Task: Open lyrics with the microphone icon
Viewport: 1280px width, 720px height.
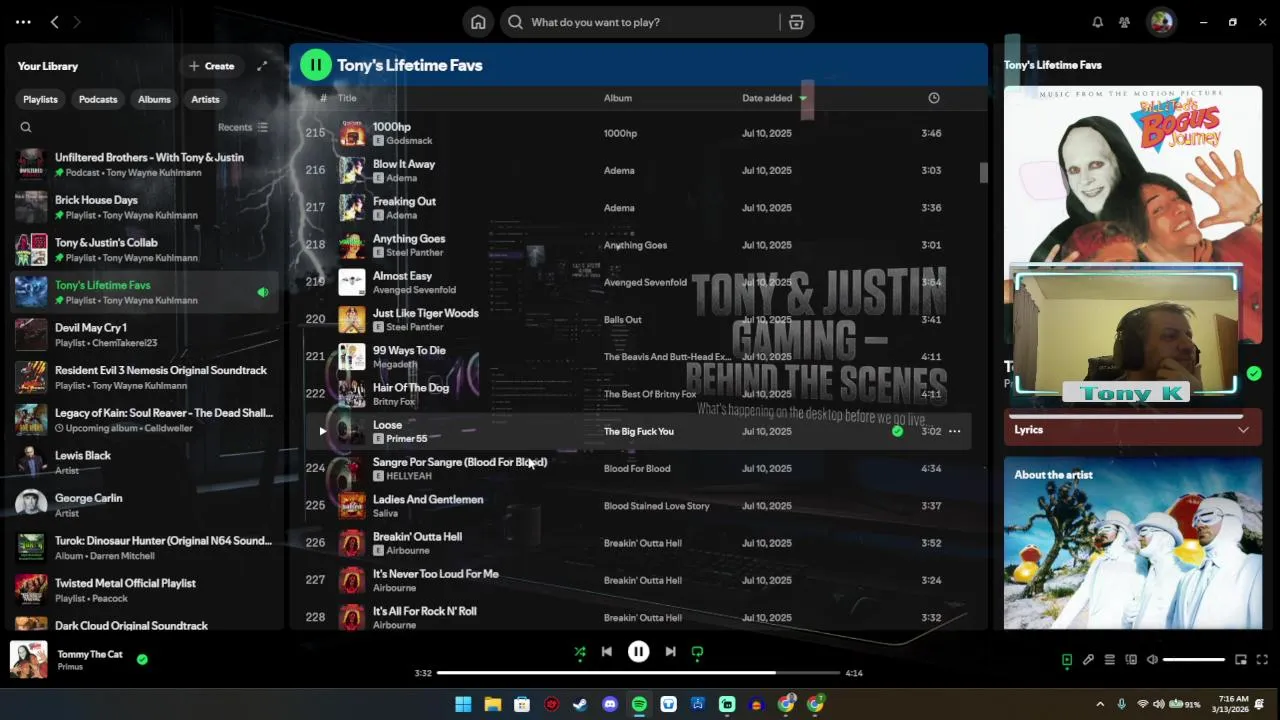Action: click(1088, 660)
